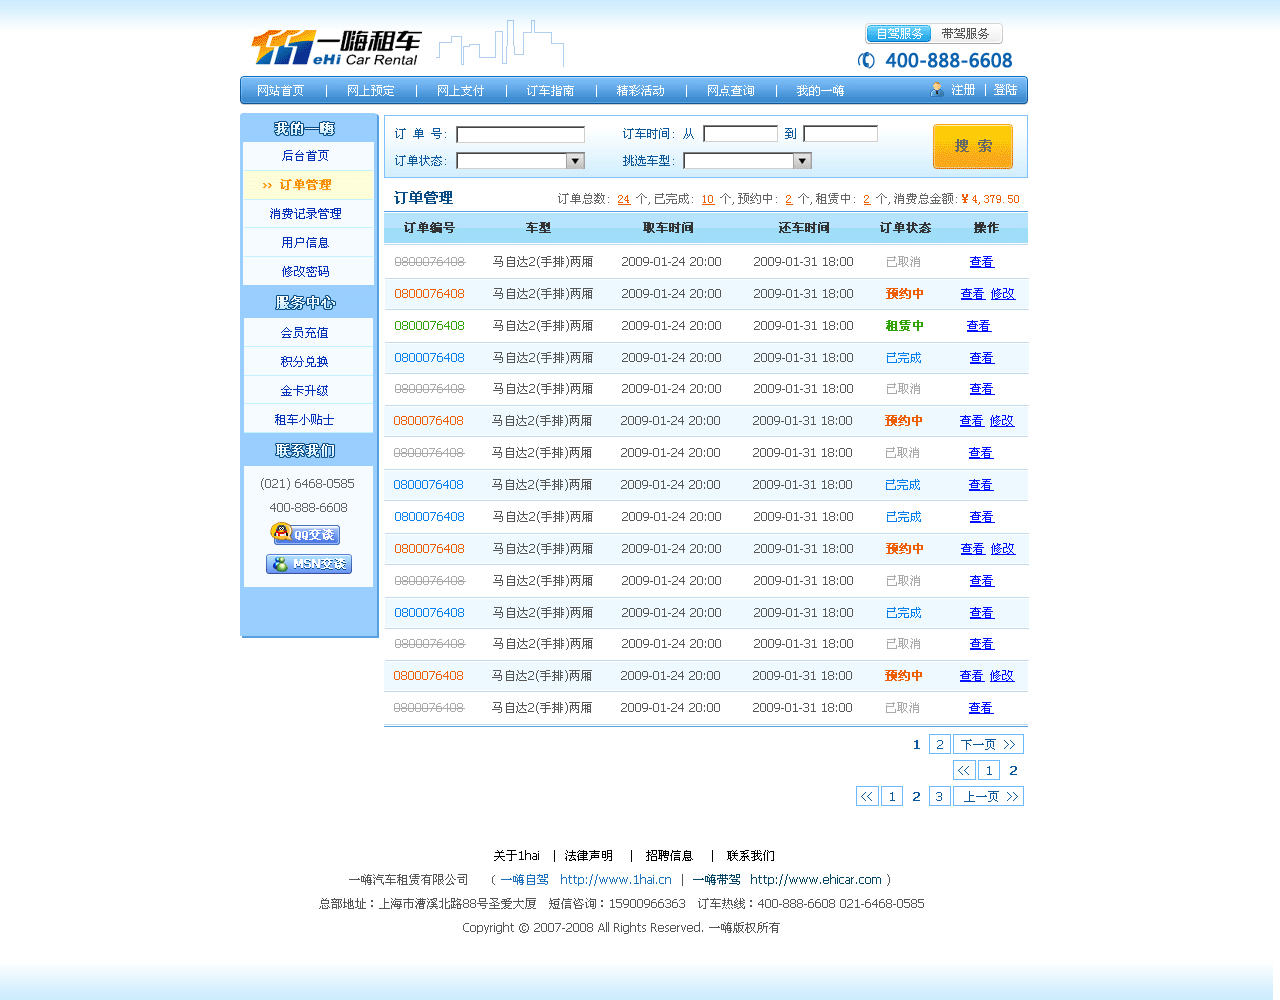1280x1000 pixels.
Task: Click the 订单管理 page heading
Action: pyautogui.click(x=423, y=198)
